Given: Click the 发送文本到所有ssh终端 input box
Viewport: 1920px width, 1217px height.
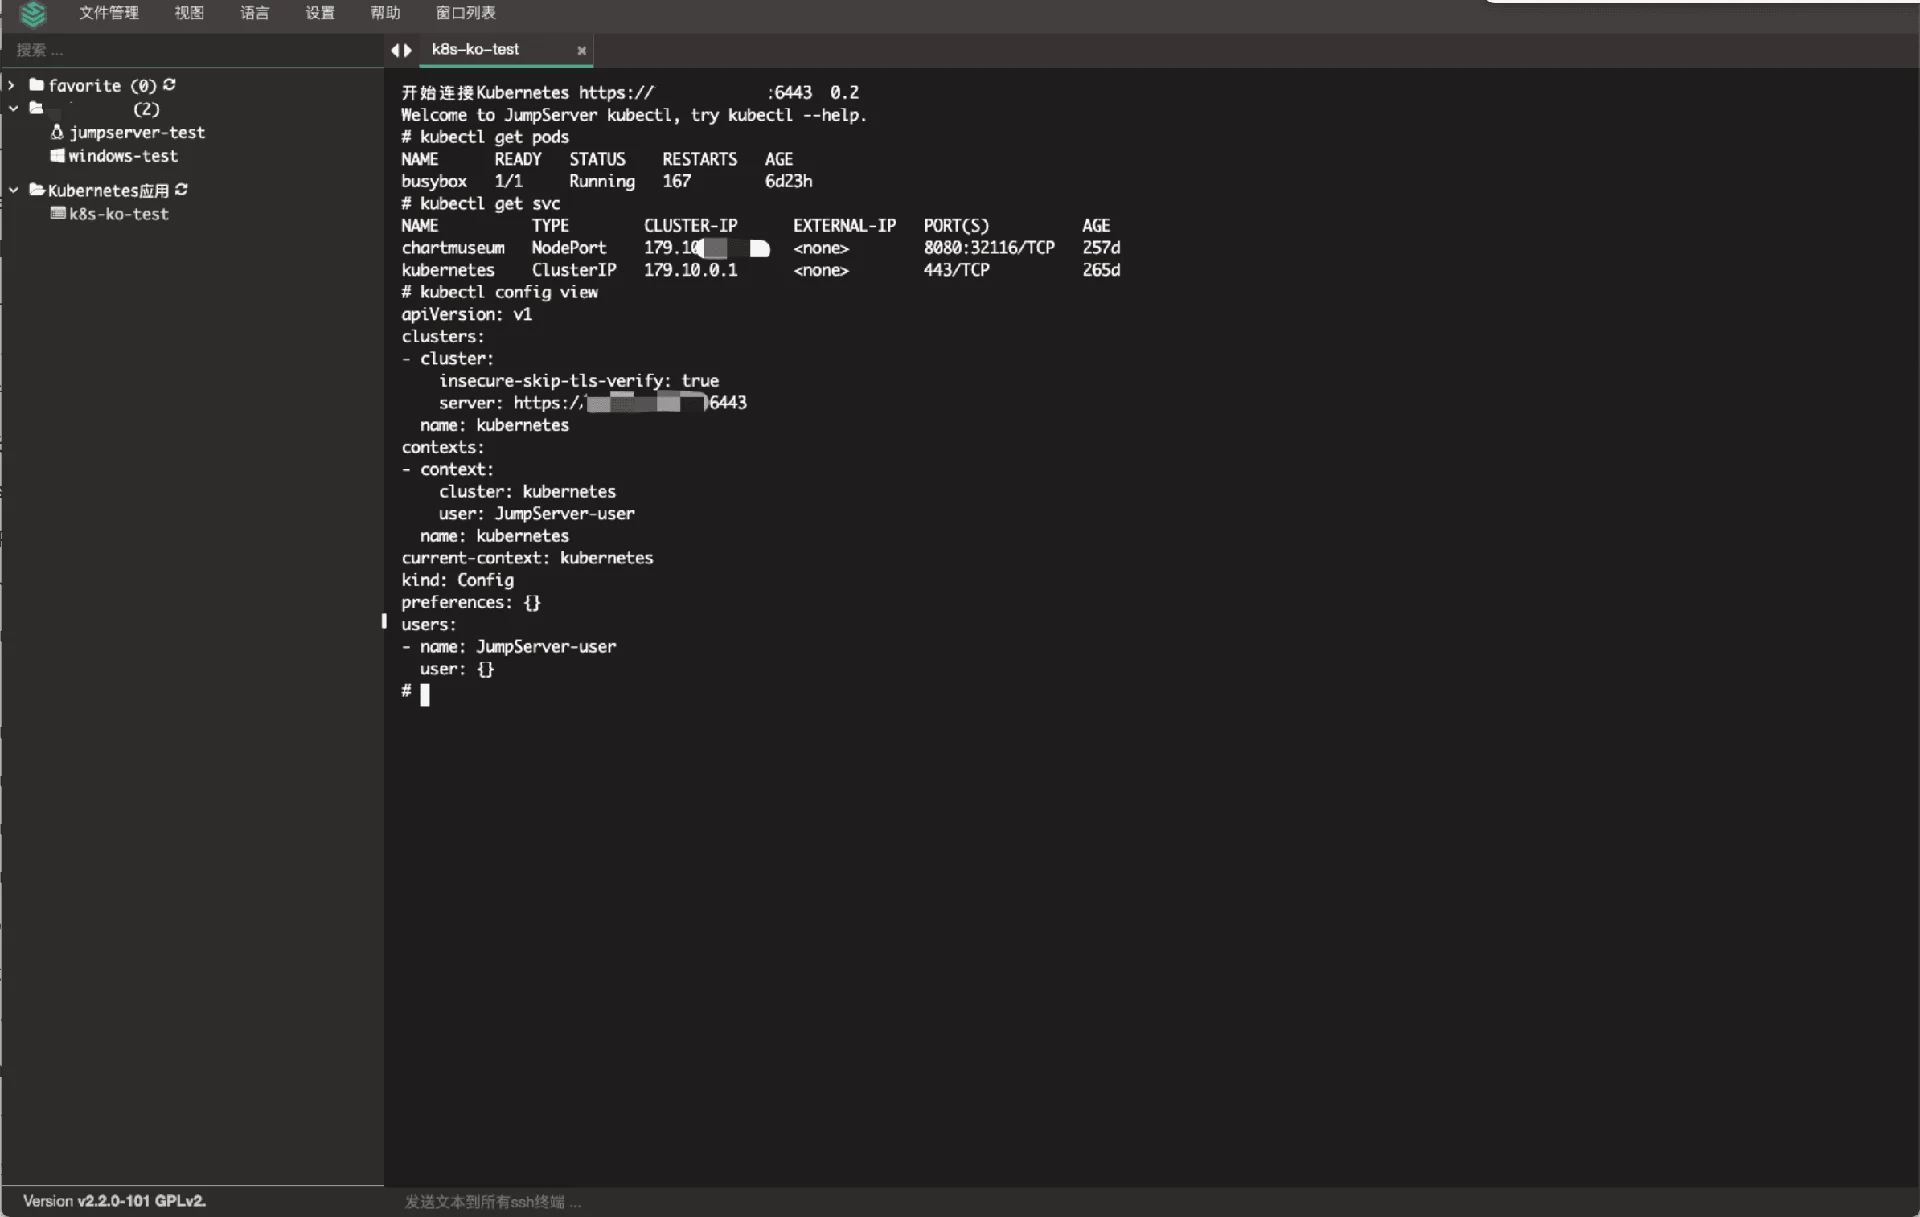Looking at the screenshot, I should pyautogui.click(x=1150, y=1201).
